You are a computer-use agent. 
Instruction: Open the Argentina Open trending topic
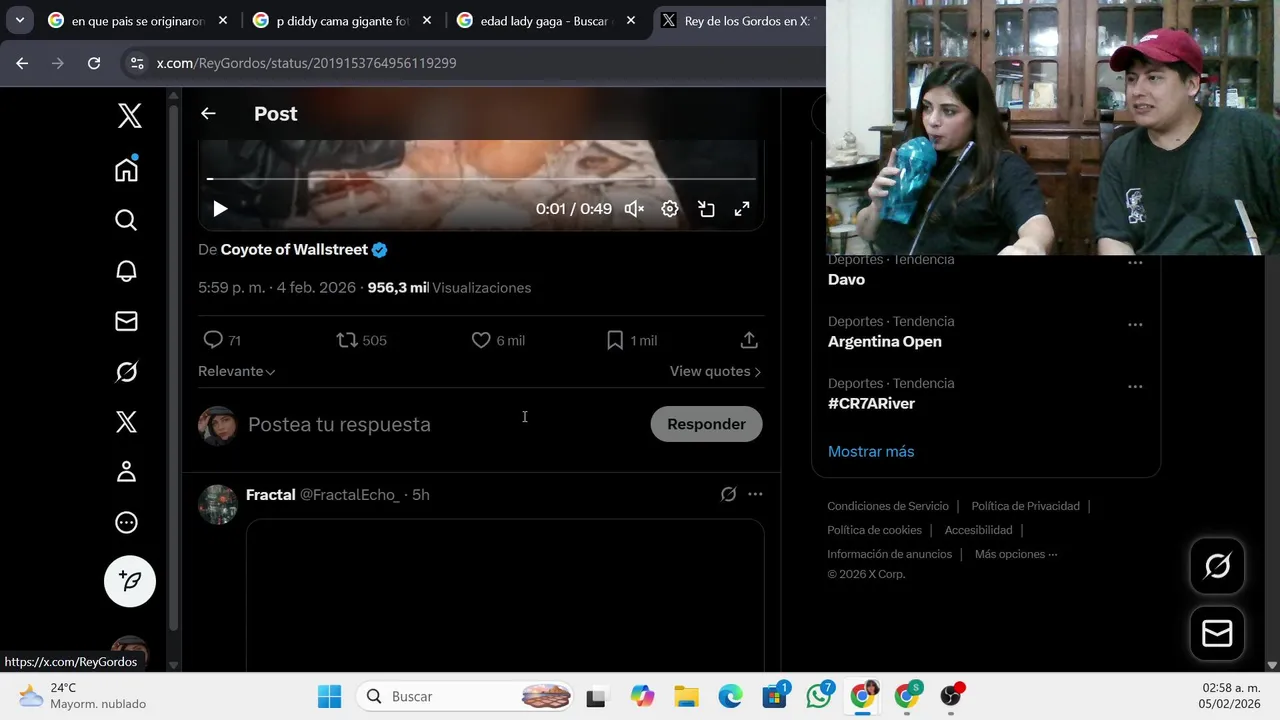pos(885,342)
